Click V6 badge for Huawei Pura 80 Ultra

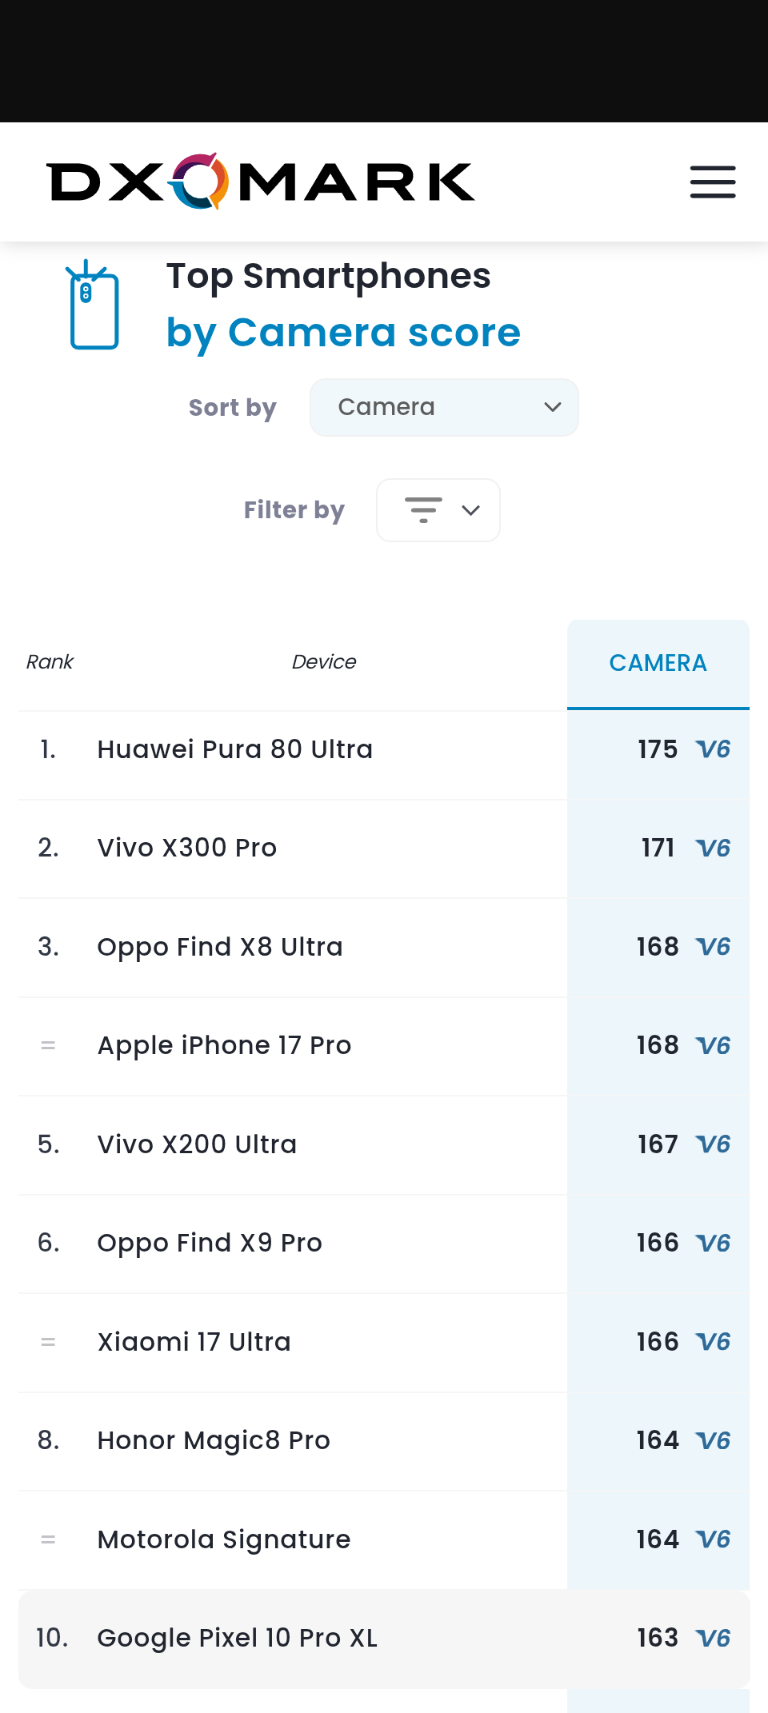tap(713, 749)
